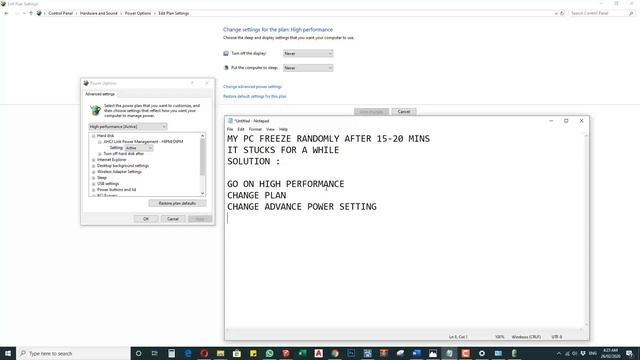
Task: Select the Advanced settings tab
Action: [100, 94]
